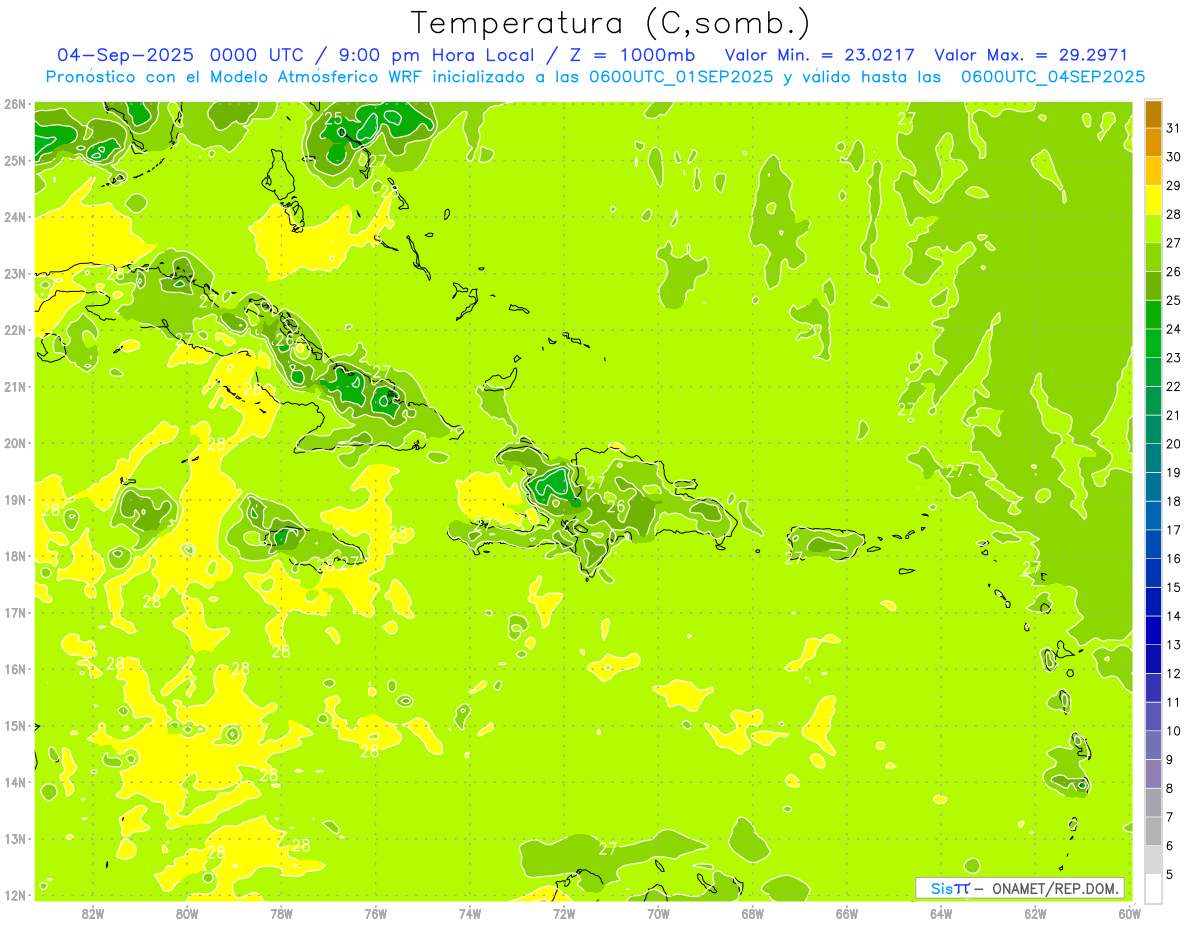
Task: Click the '10' label on the color scale
Action: tap(1173, 731)
